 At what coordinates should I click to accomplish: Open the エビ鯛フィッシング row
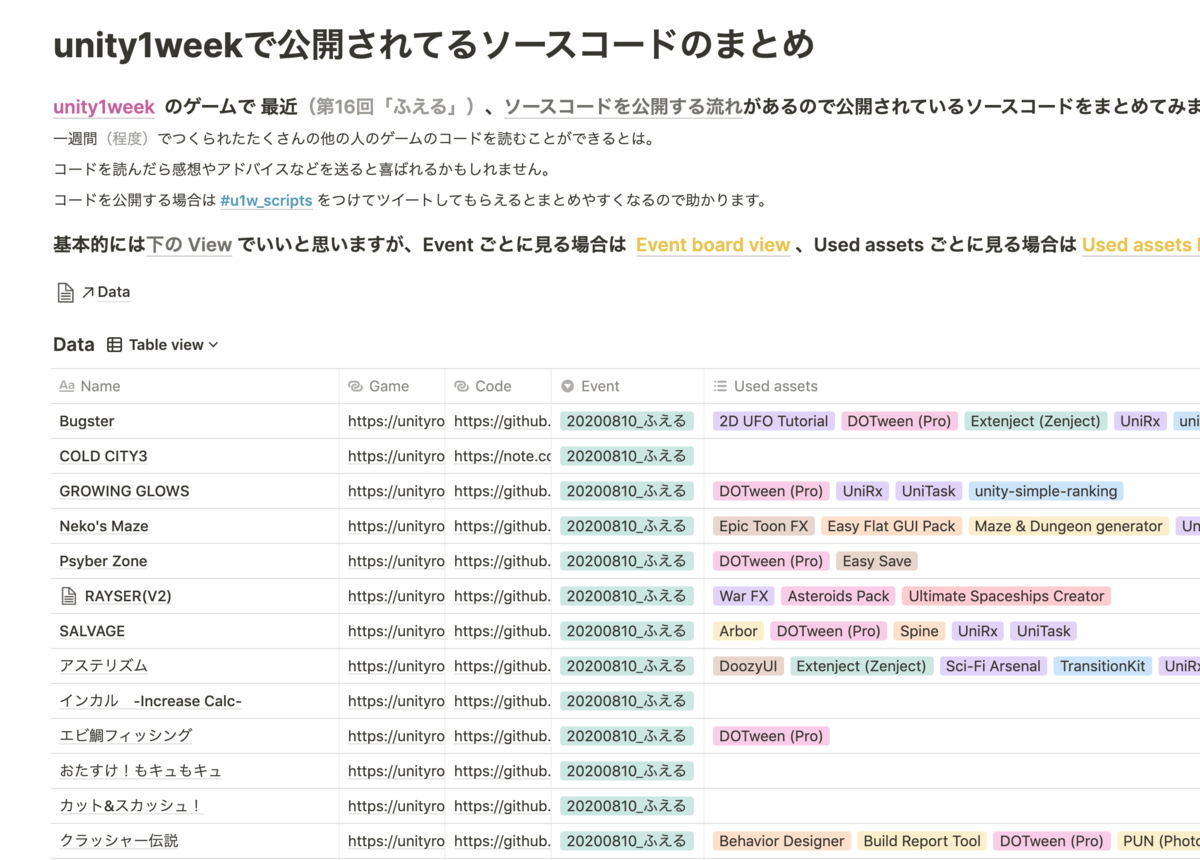pos(125,736)
